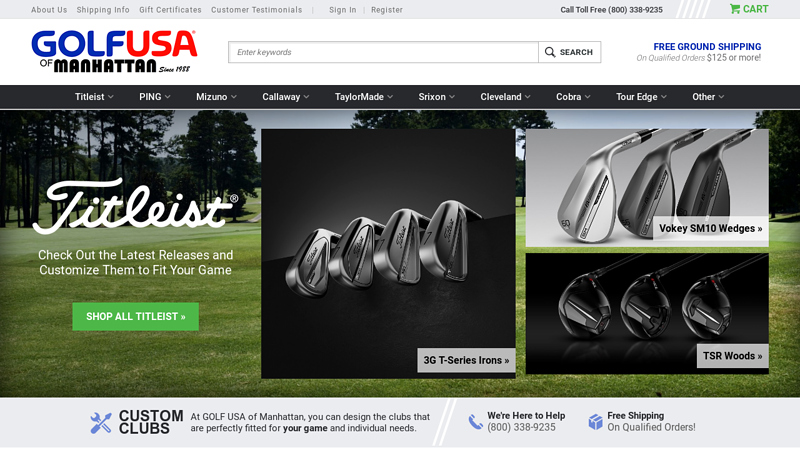Click the Titleist script logo in banner
Screen dimensions: 800x450
135,206
